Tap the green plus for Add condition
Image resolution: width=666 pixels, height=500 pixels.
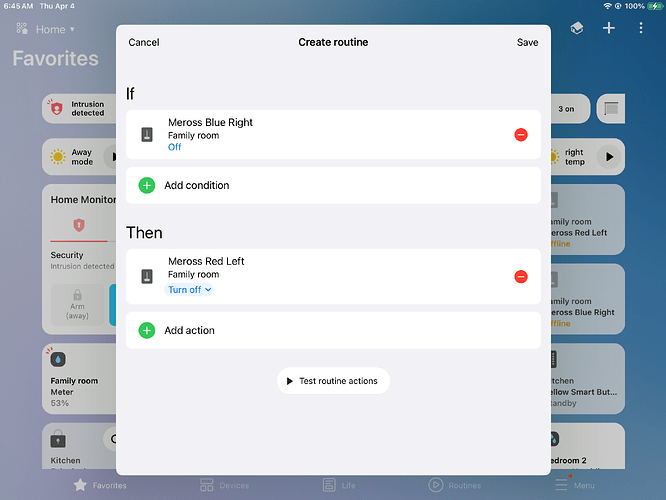tap(147, 185)
